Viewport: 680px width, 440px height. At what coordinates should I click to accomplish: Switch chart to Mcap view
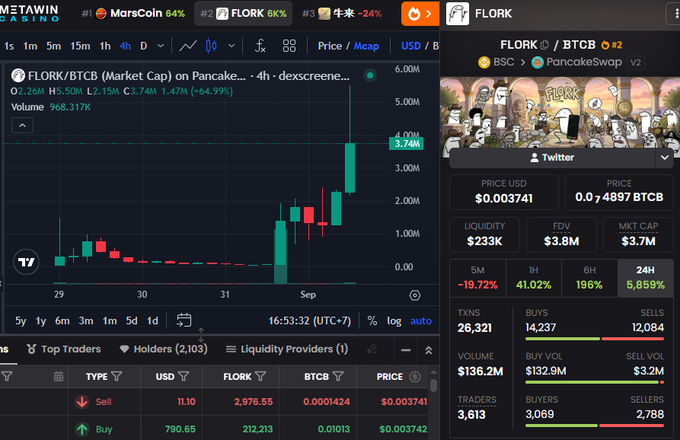(x=366, y=46)
